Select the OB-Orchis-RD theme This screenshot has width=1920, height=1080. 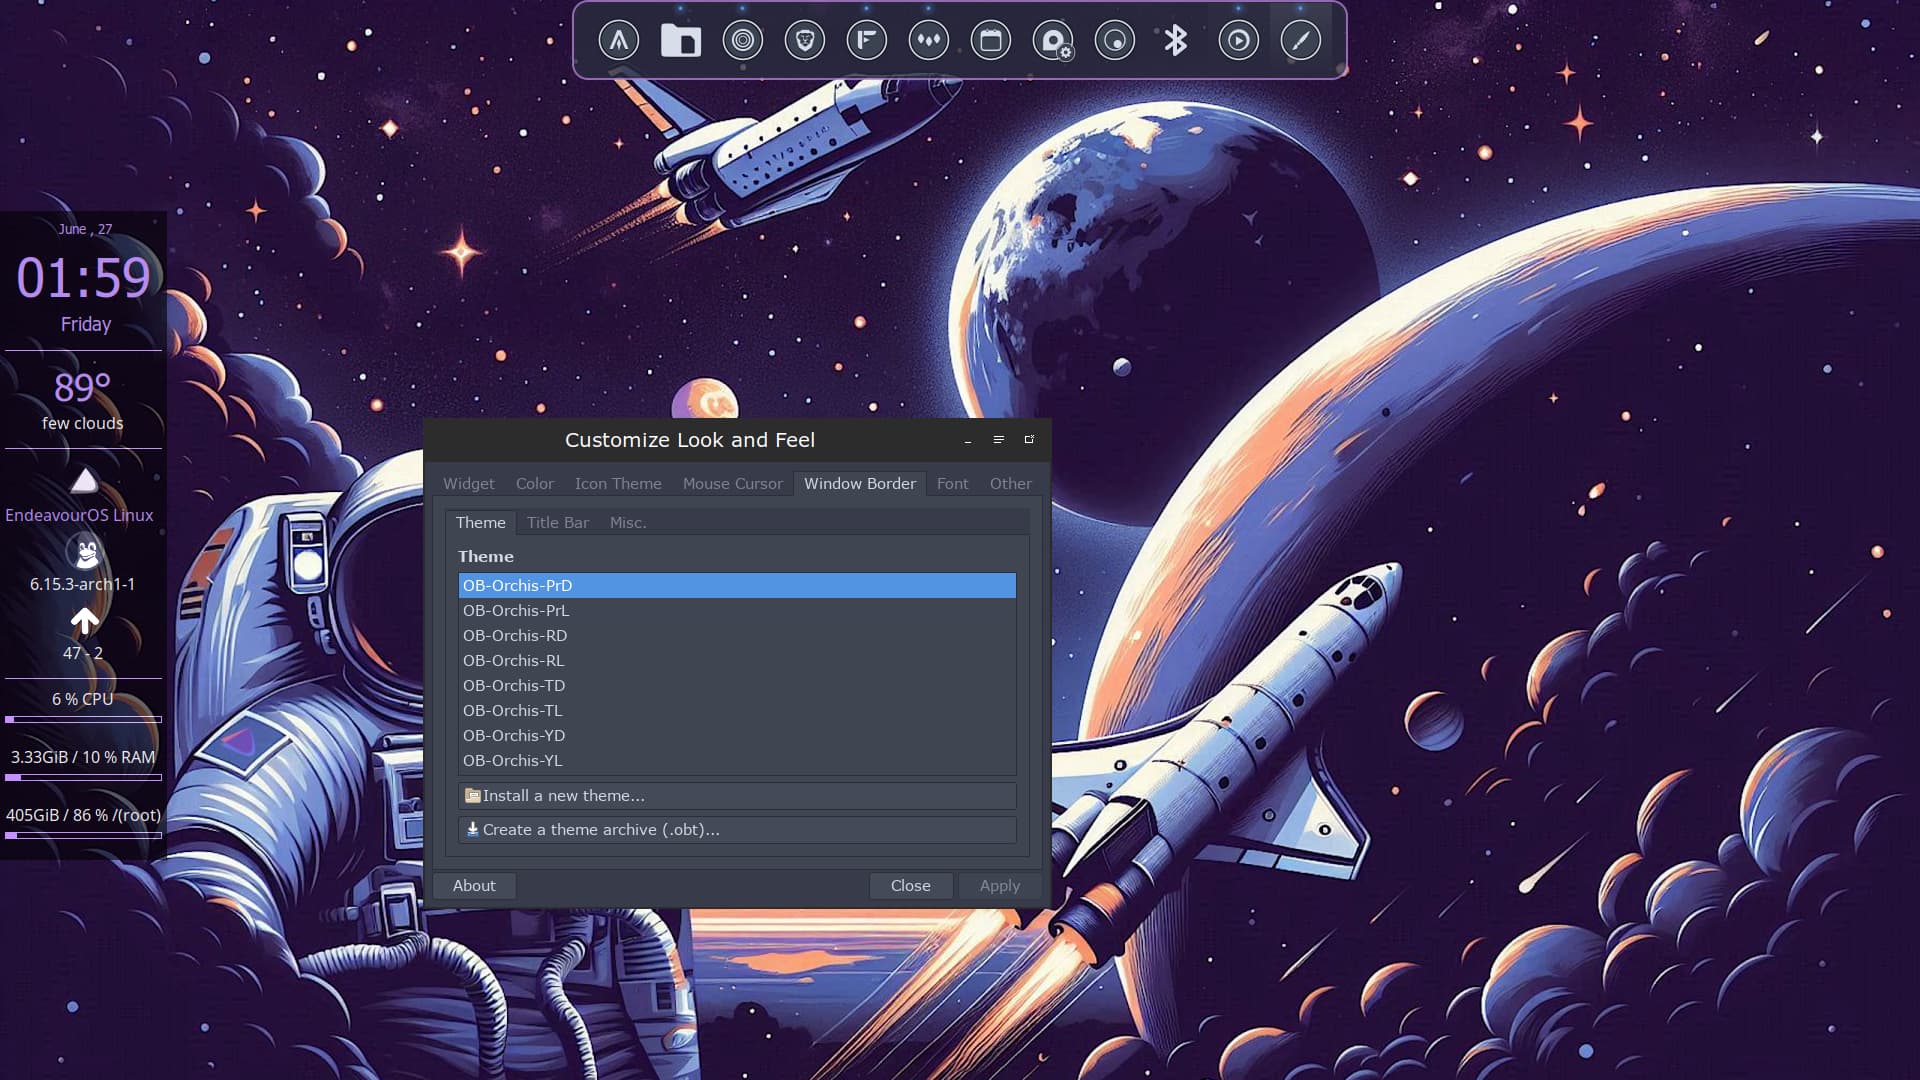click(x=514, y=636)
